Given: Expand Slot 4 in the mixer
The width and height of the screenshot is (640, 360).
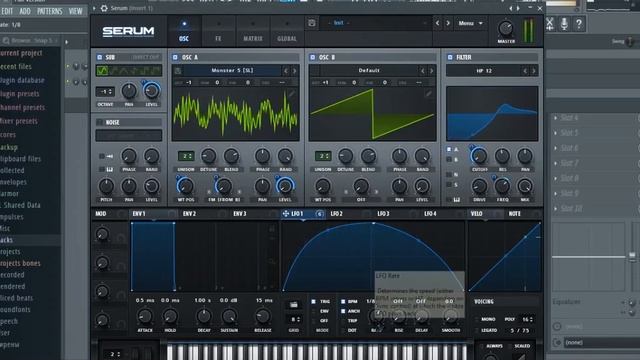Looking at the screenshot, I should pyautogui.click(x=556, y=118).
